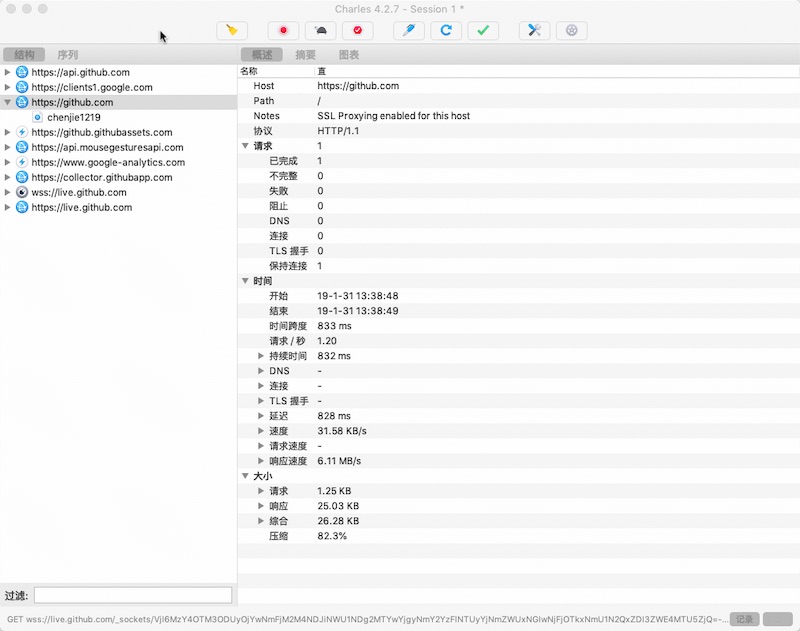Expand the 响应速度 response speed row
Viewport: 800px width, 631px height.
(261, 461)
